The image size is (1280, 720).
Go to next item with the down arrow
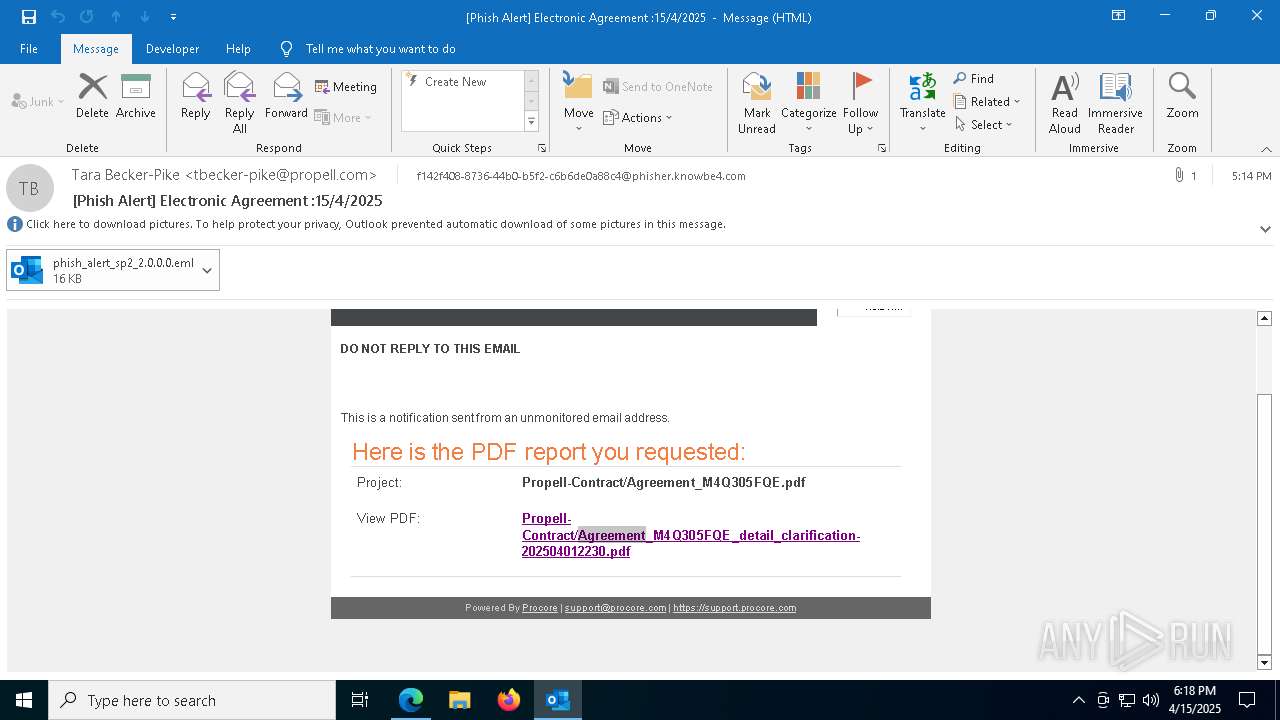coord(145,17)
